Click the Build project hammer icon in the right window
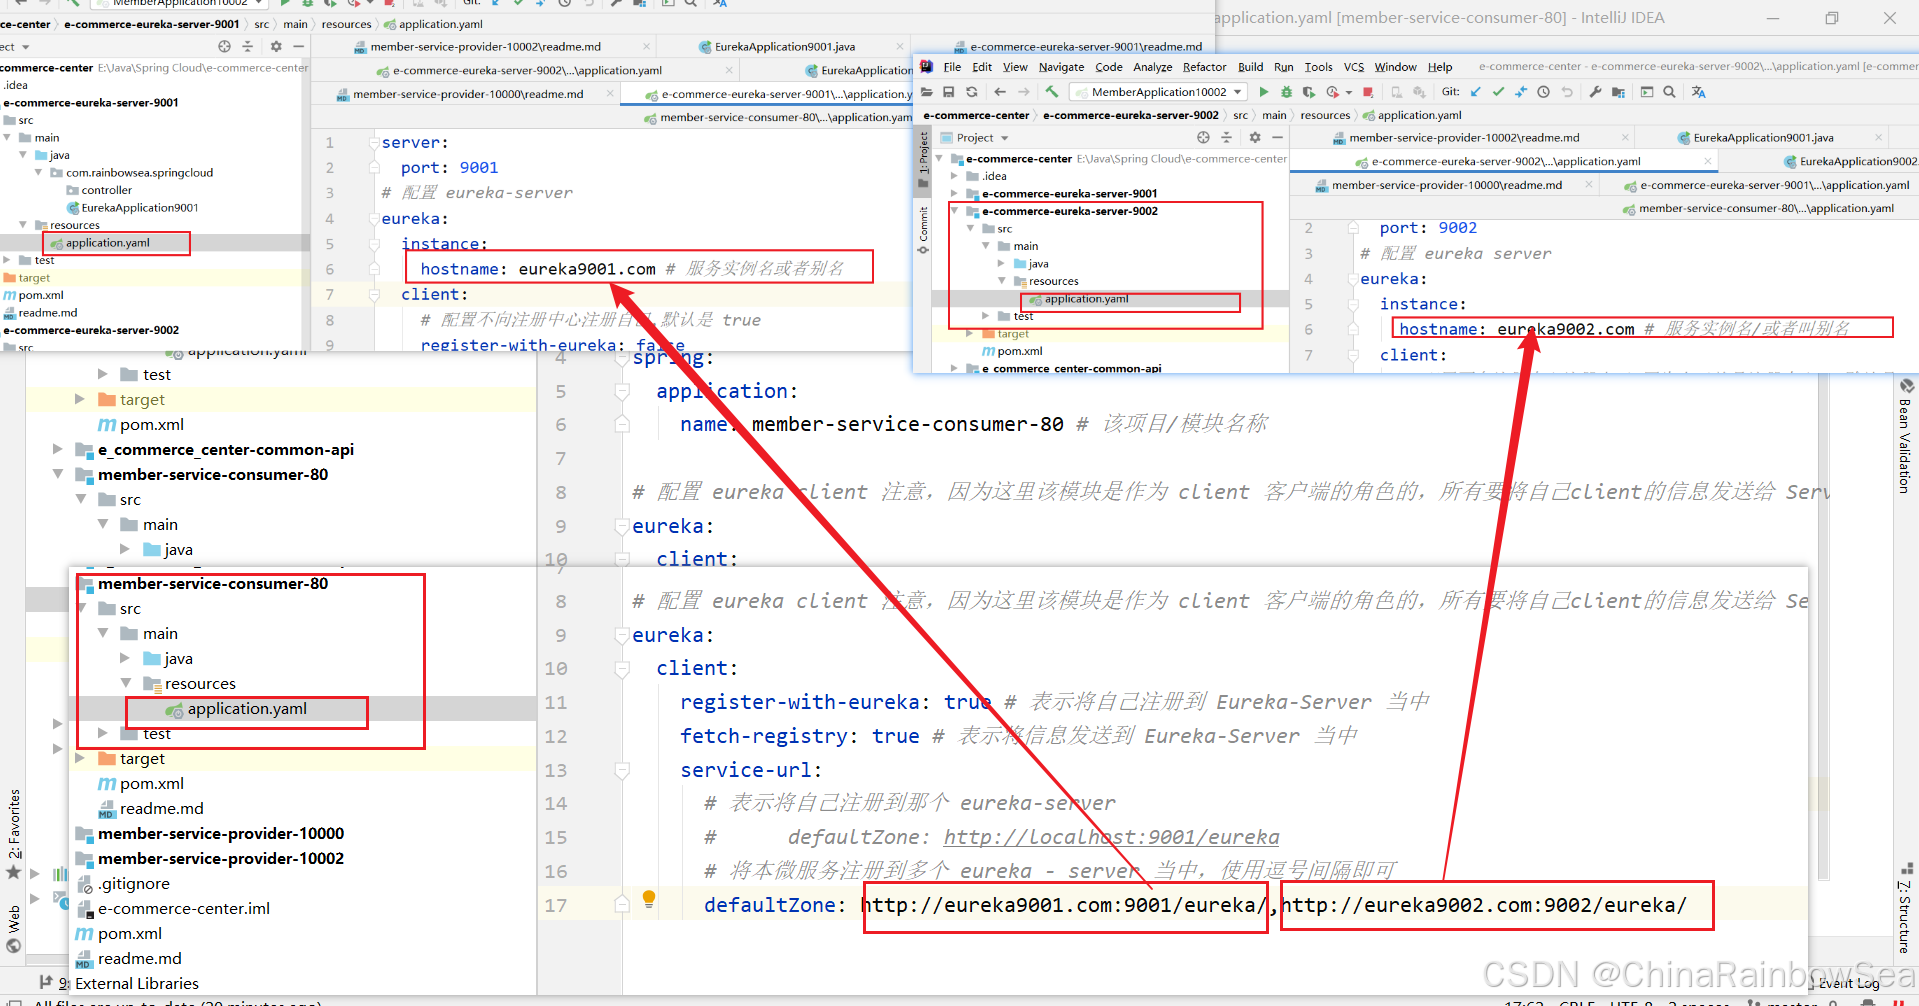The height and width of the screenshot is (1006, 1919). 1052,91
